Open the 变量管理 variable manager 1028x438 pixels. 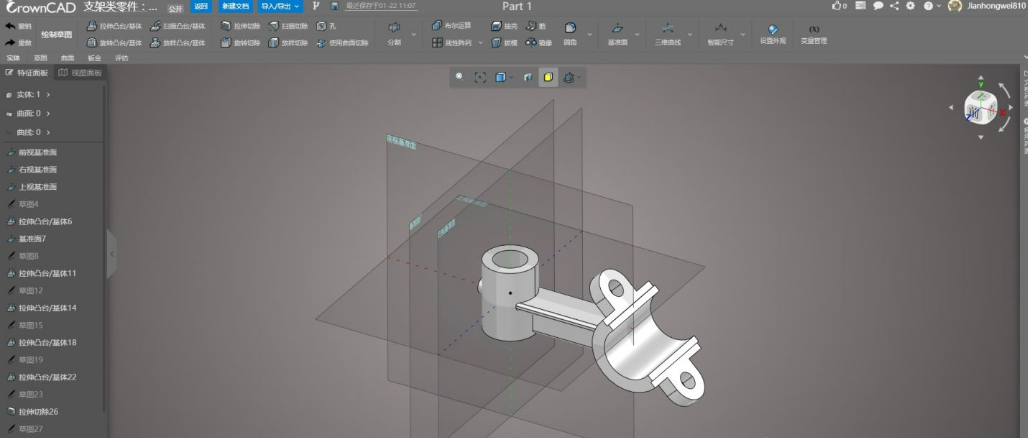pyautogui.click(x=813, y=33)
